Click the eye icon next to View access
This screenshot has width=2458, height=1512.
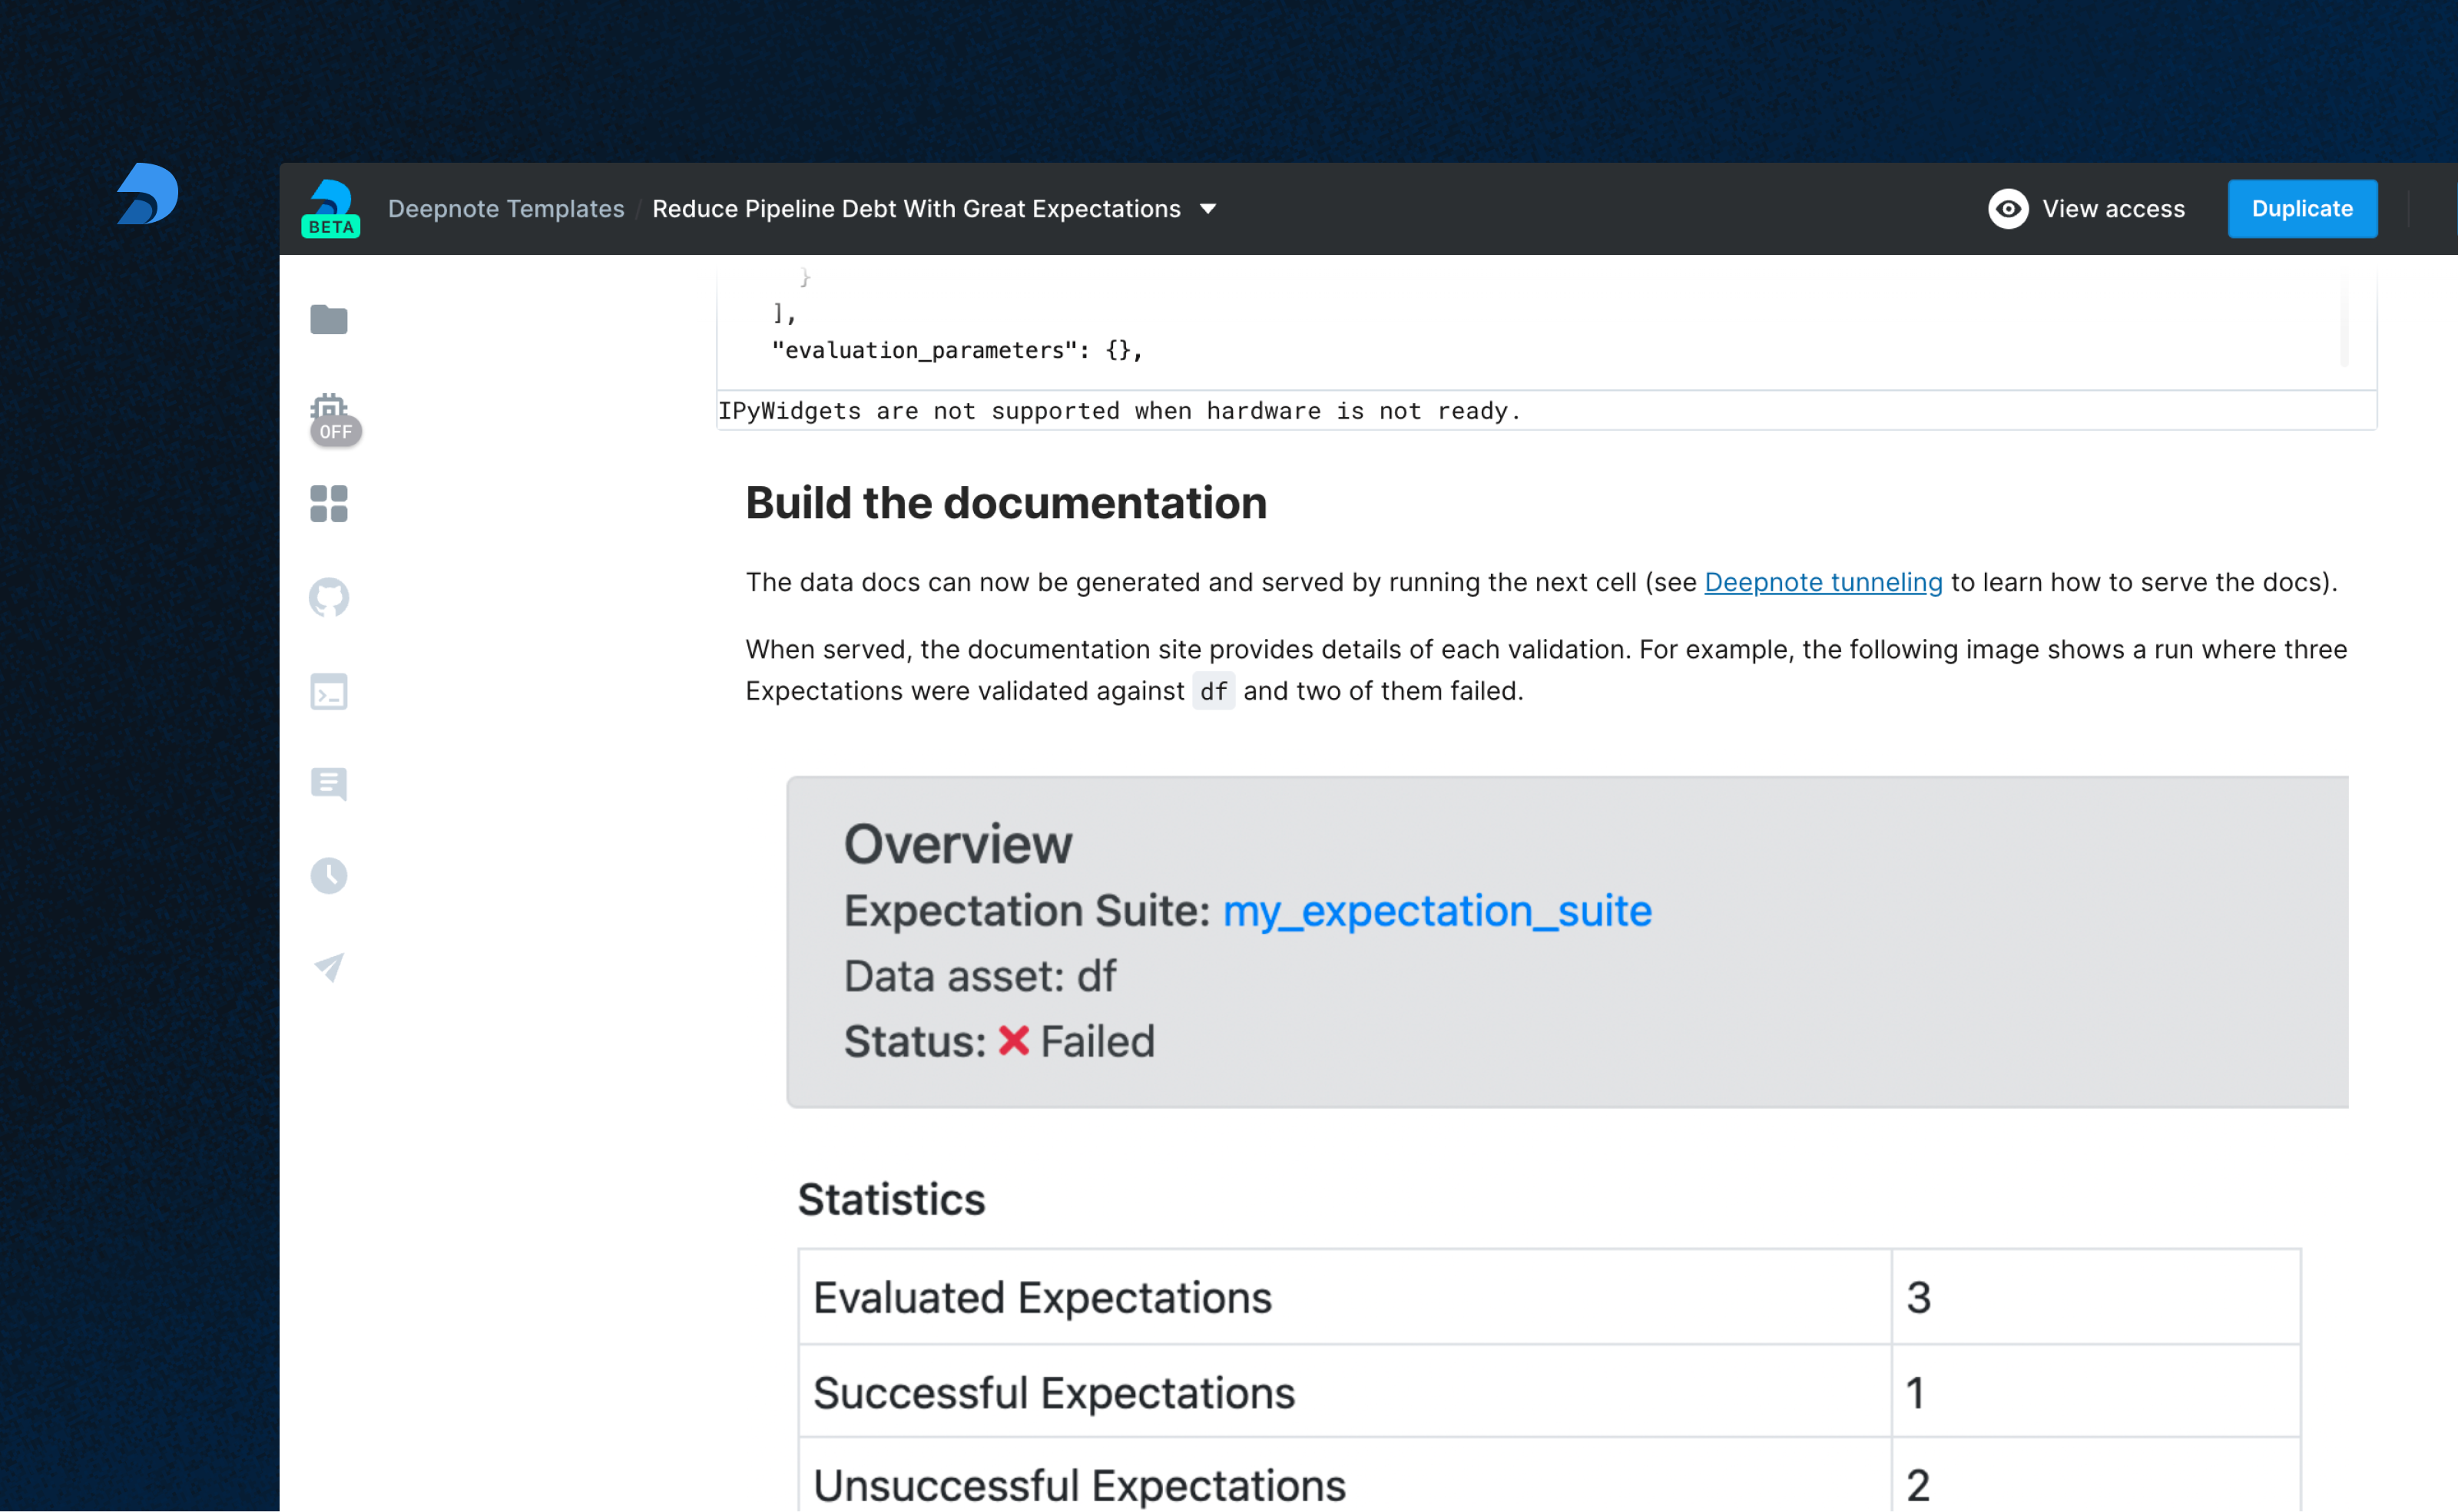(x=2009, y=209)
